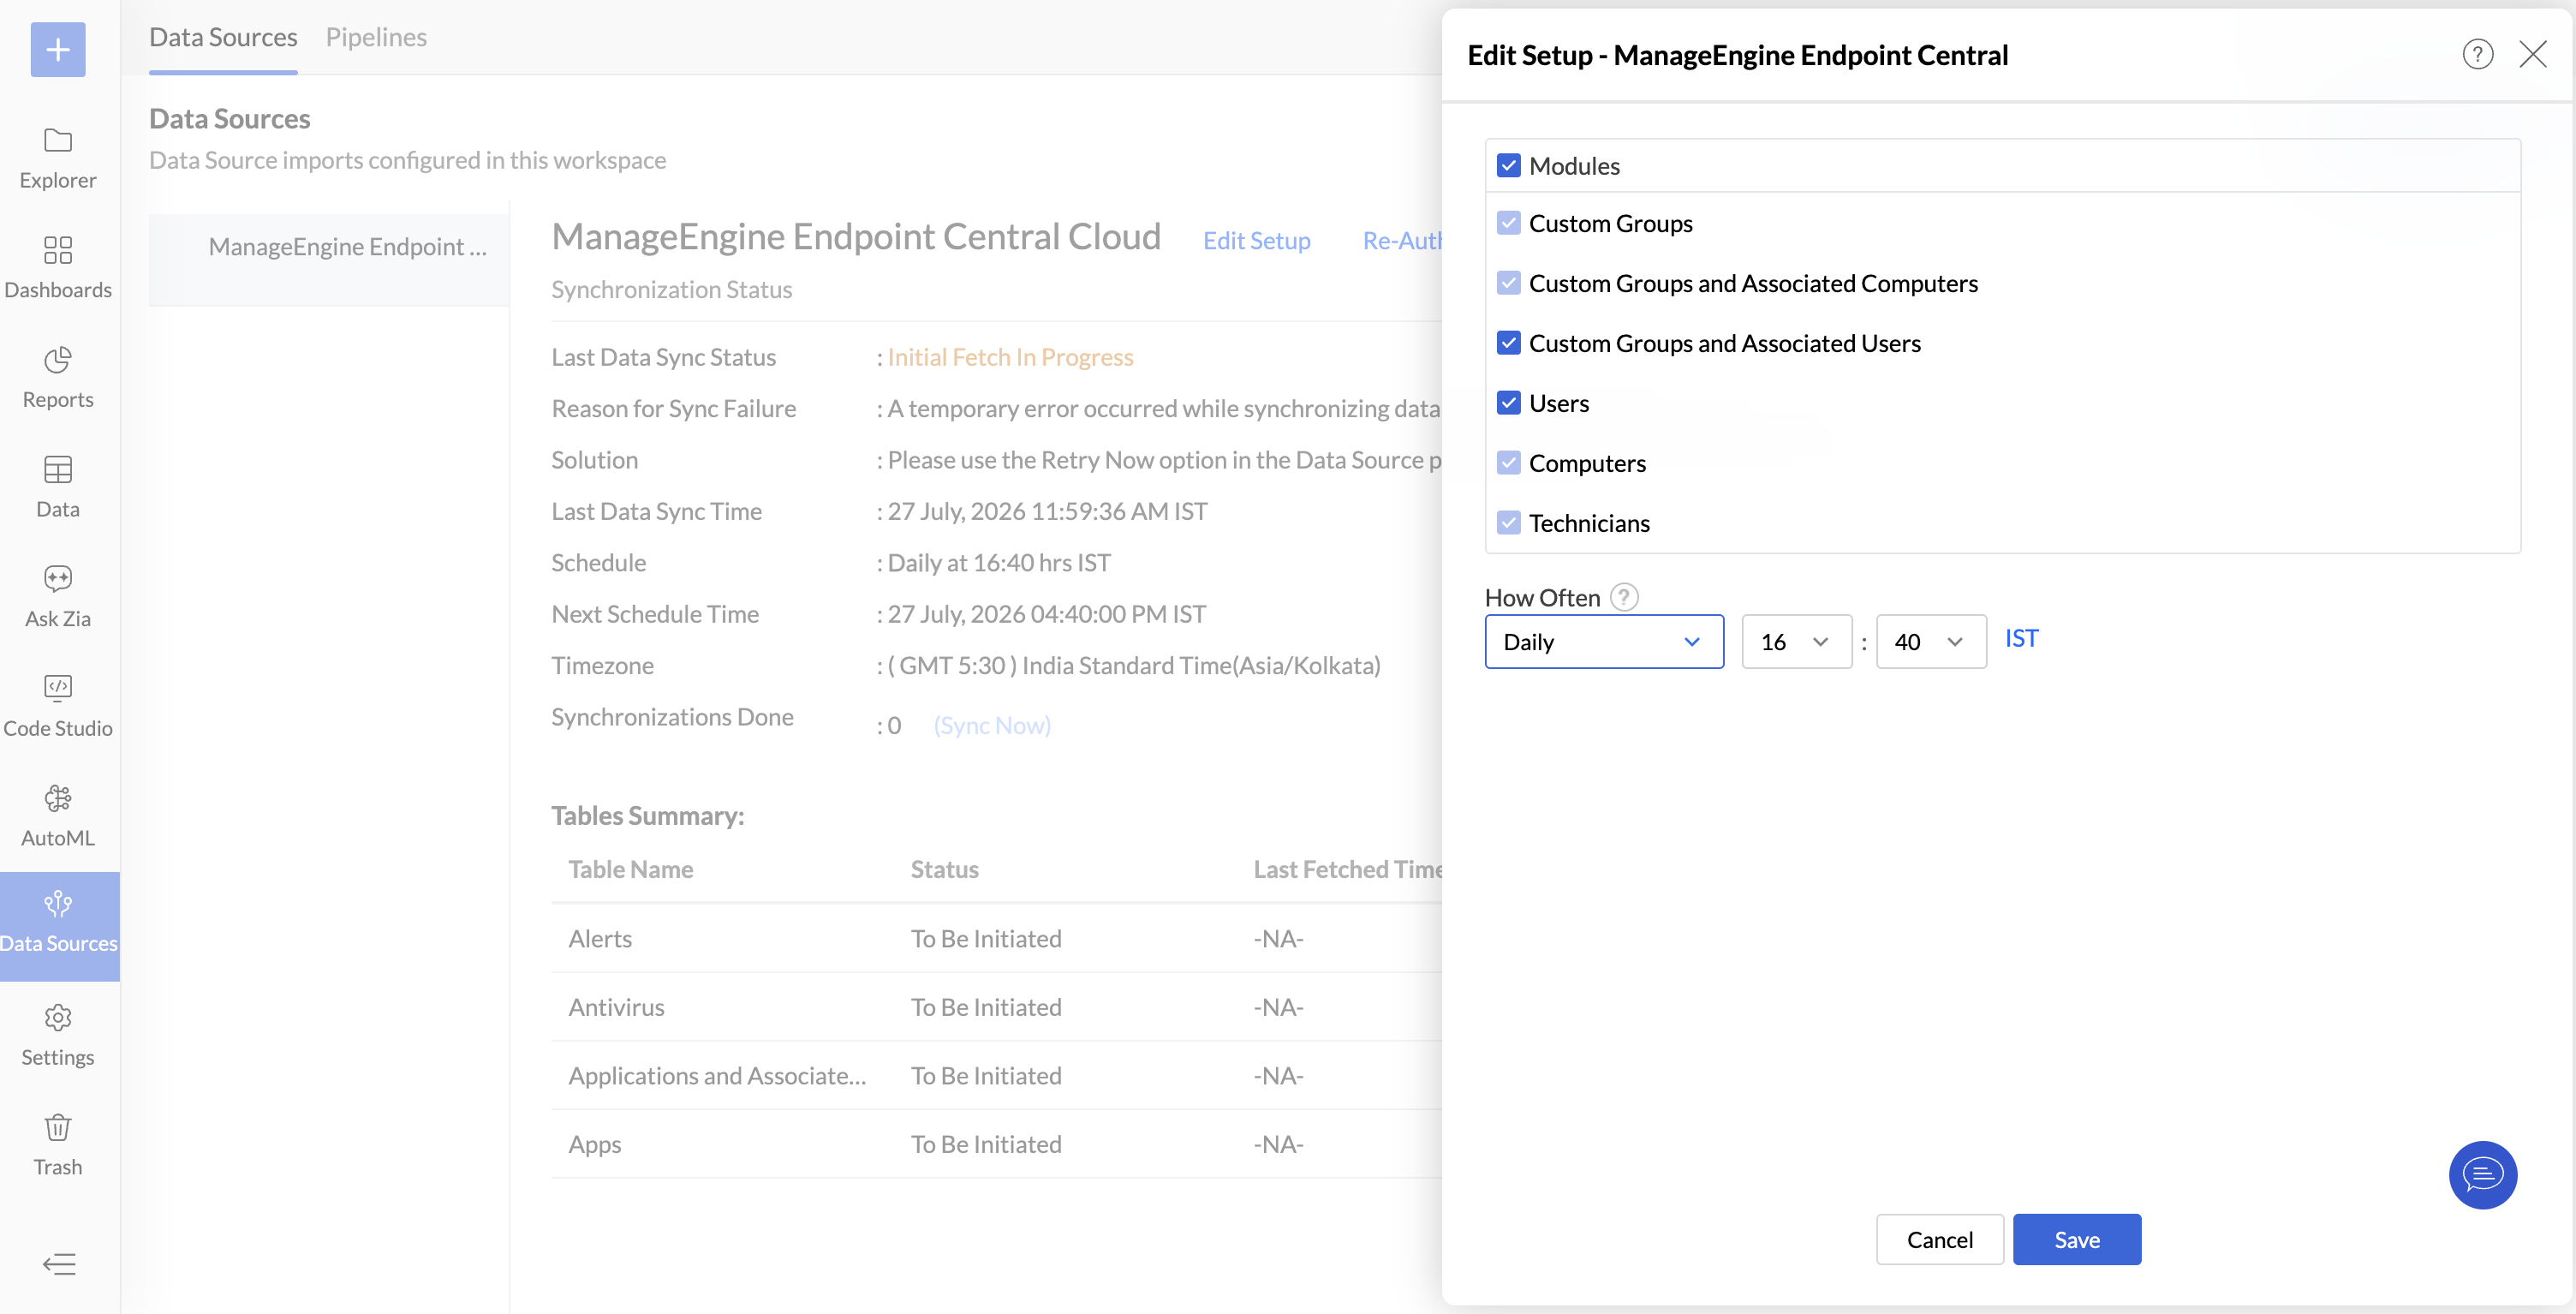
Task: Open the Trash in the sidebar
Action: (x=58, y=1145)
